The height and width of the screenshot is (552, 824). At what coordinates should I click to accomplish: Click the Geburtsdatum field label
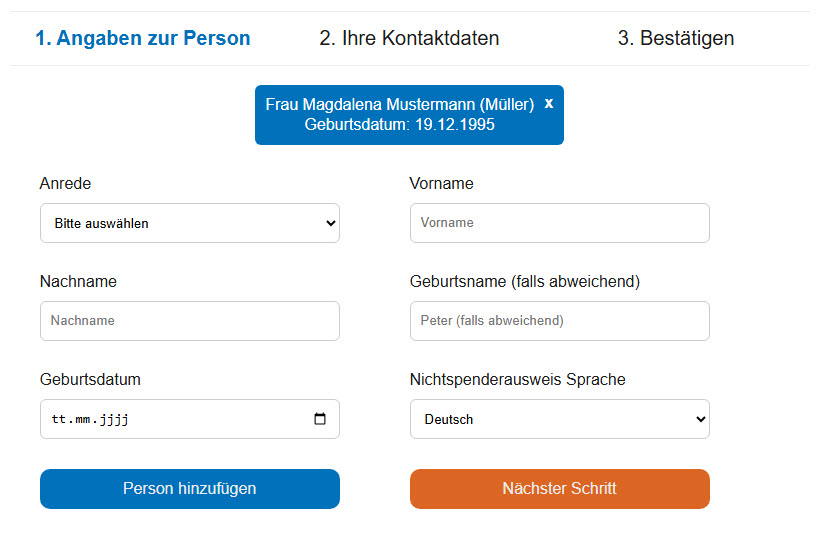click(x=90, y=380)
